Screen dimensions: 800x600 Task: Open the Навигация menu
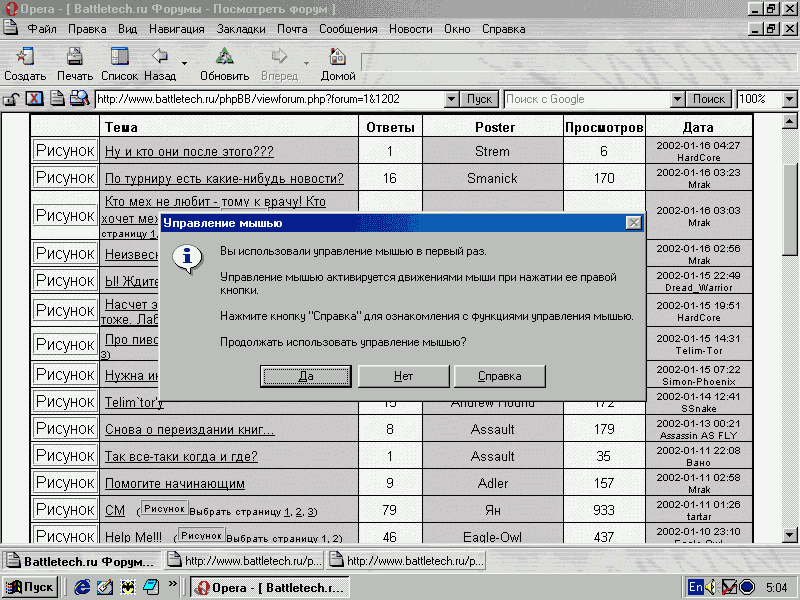177,29
